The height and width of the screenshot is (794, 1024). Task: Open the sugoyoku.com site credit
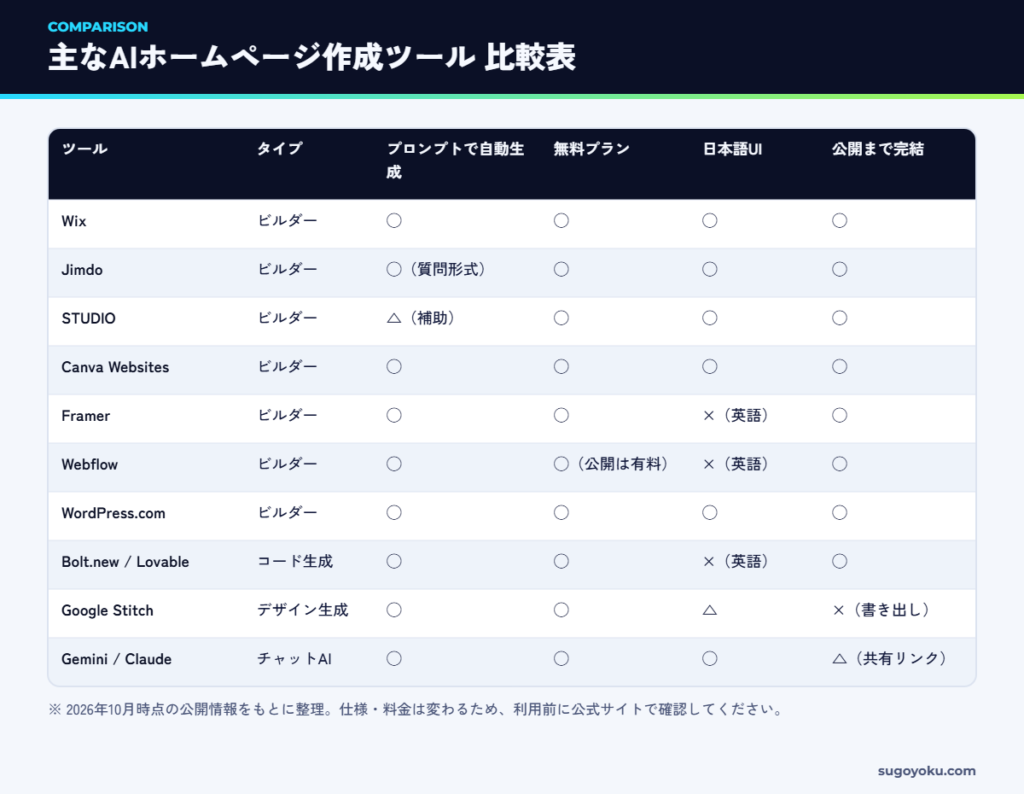click(927, 770)
